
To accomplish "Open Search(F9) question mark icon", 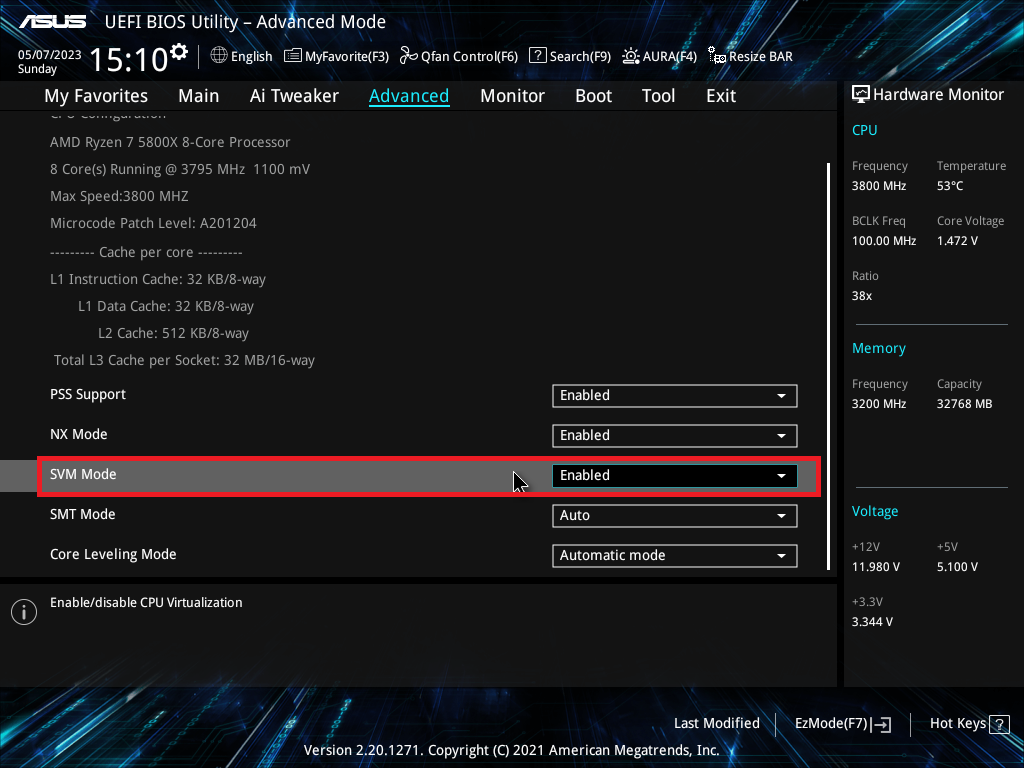I will [537, 56].
